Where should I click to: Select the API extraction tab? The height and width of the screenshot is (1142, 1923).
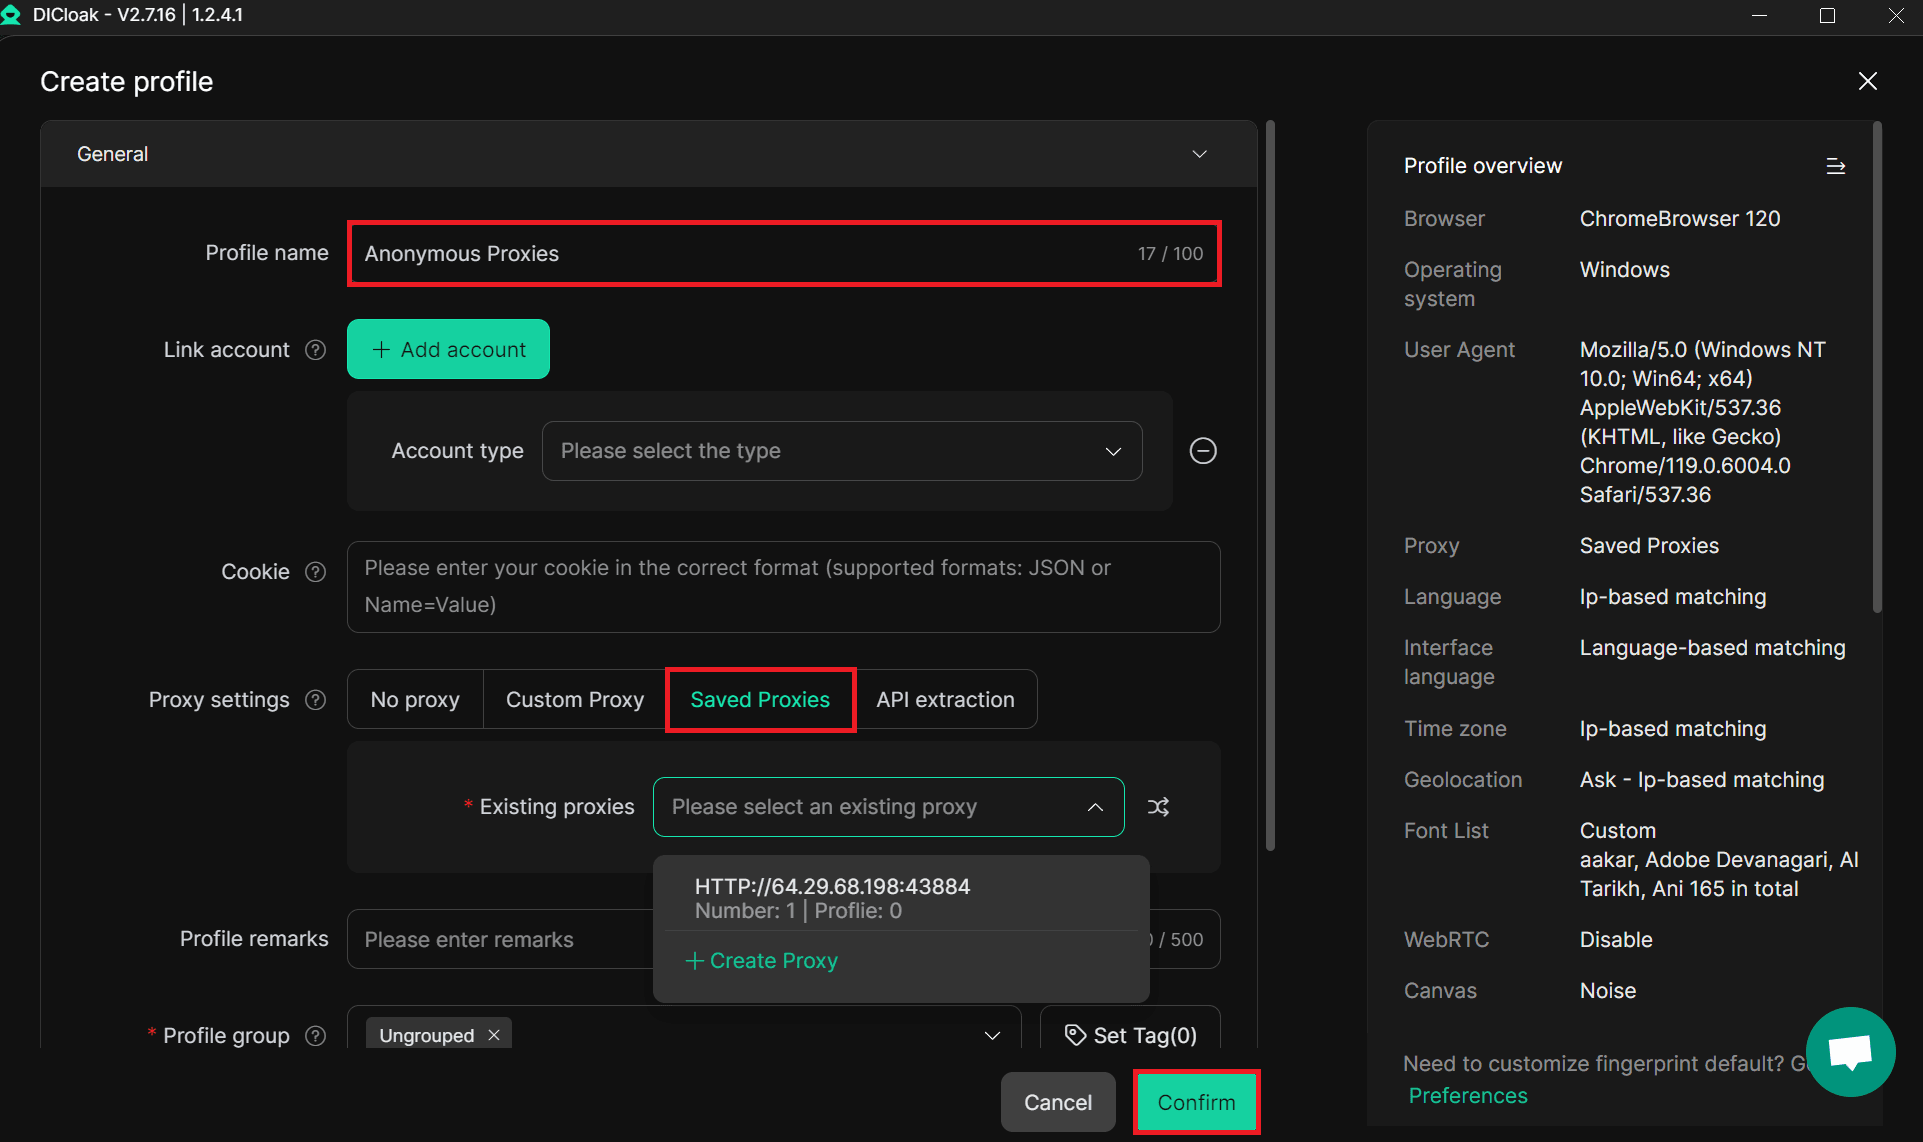(x=945, y=699)
